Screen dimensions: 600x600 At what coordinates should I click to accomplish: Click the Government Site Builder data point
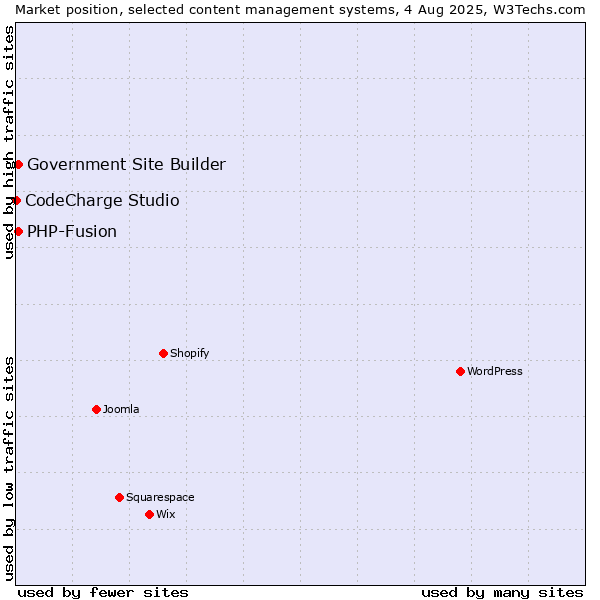18,165
